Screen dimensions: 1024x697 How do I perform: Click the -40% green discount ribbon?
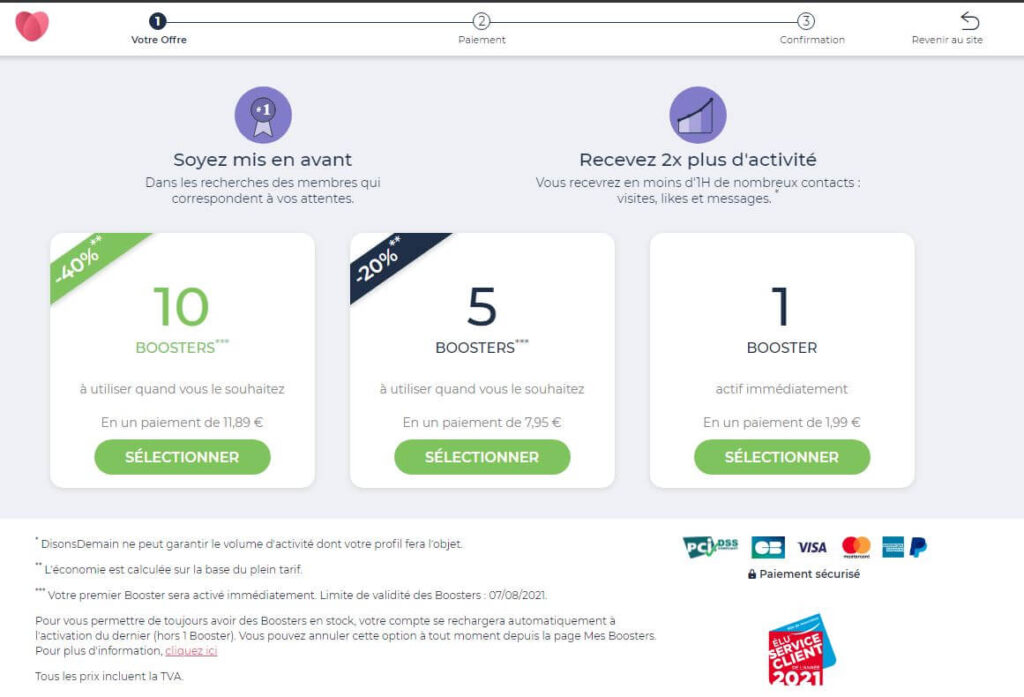[x=82, y=263]
